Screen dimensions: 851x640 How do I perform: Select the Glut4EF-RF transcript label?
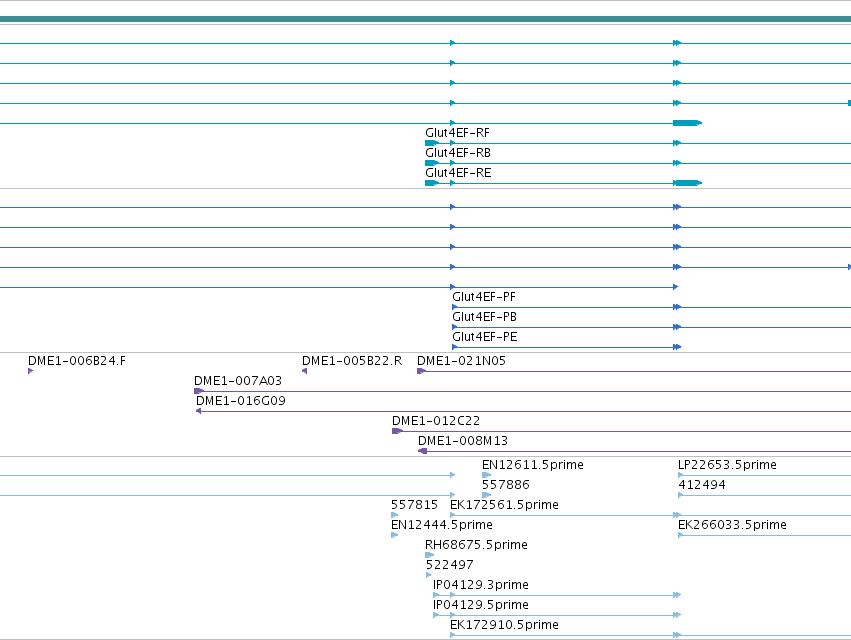(457, 133)
